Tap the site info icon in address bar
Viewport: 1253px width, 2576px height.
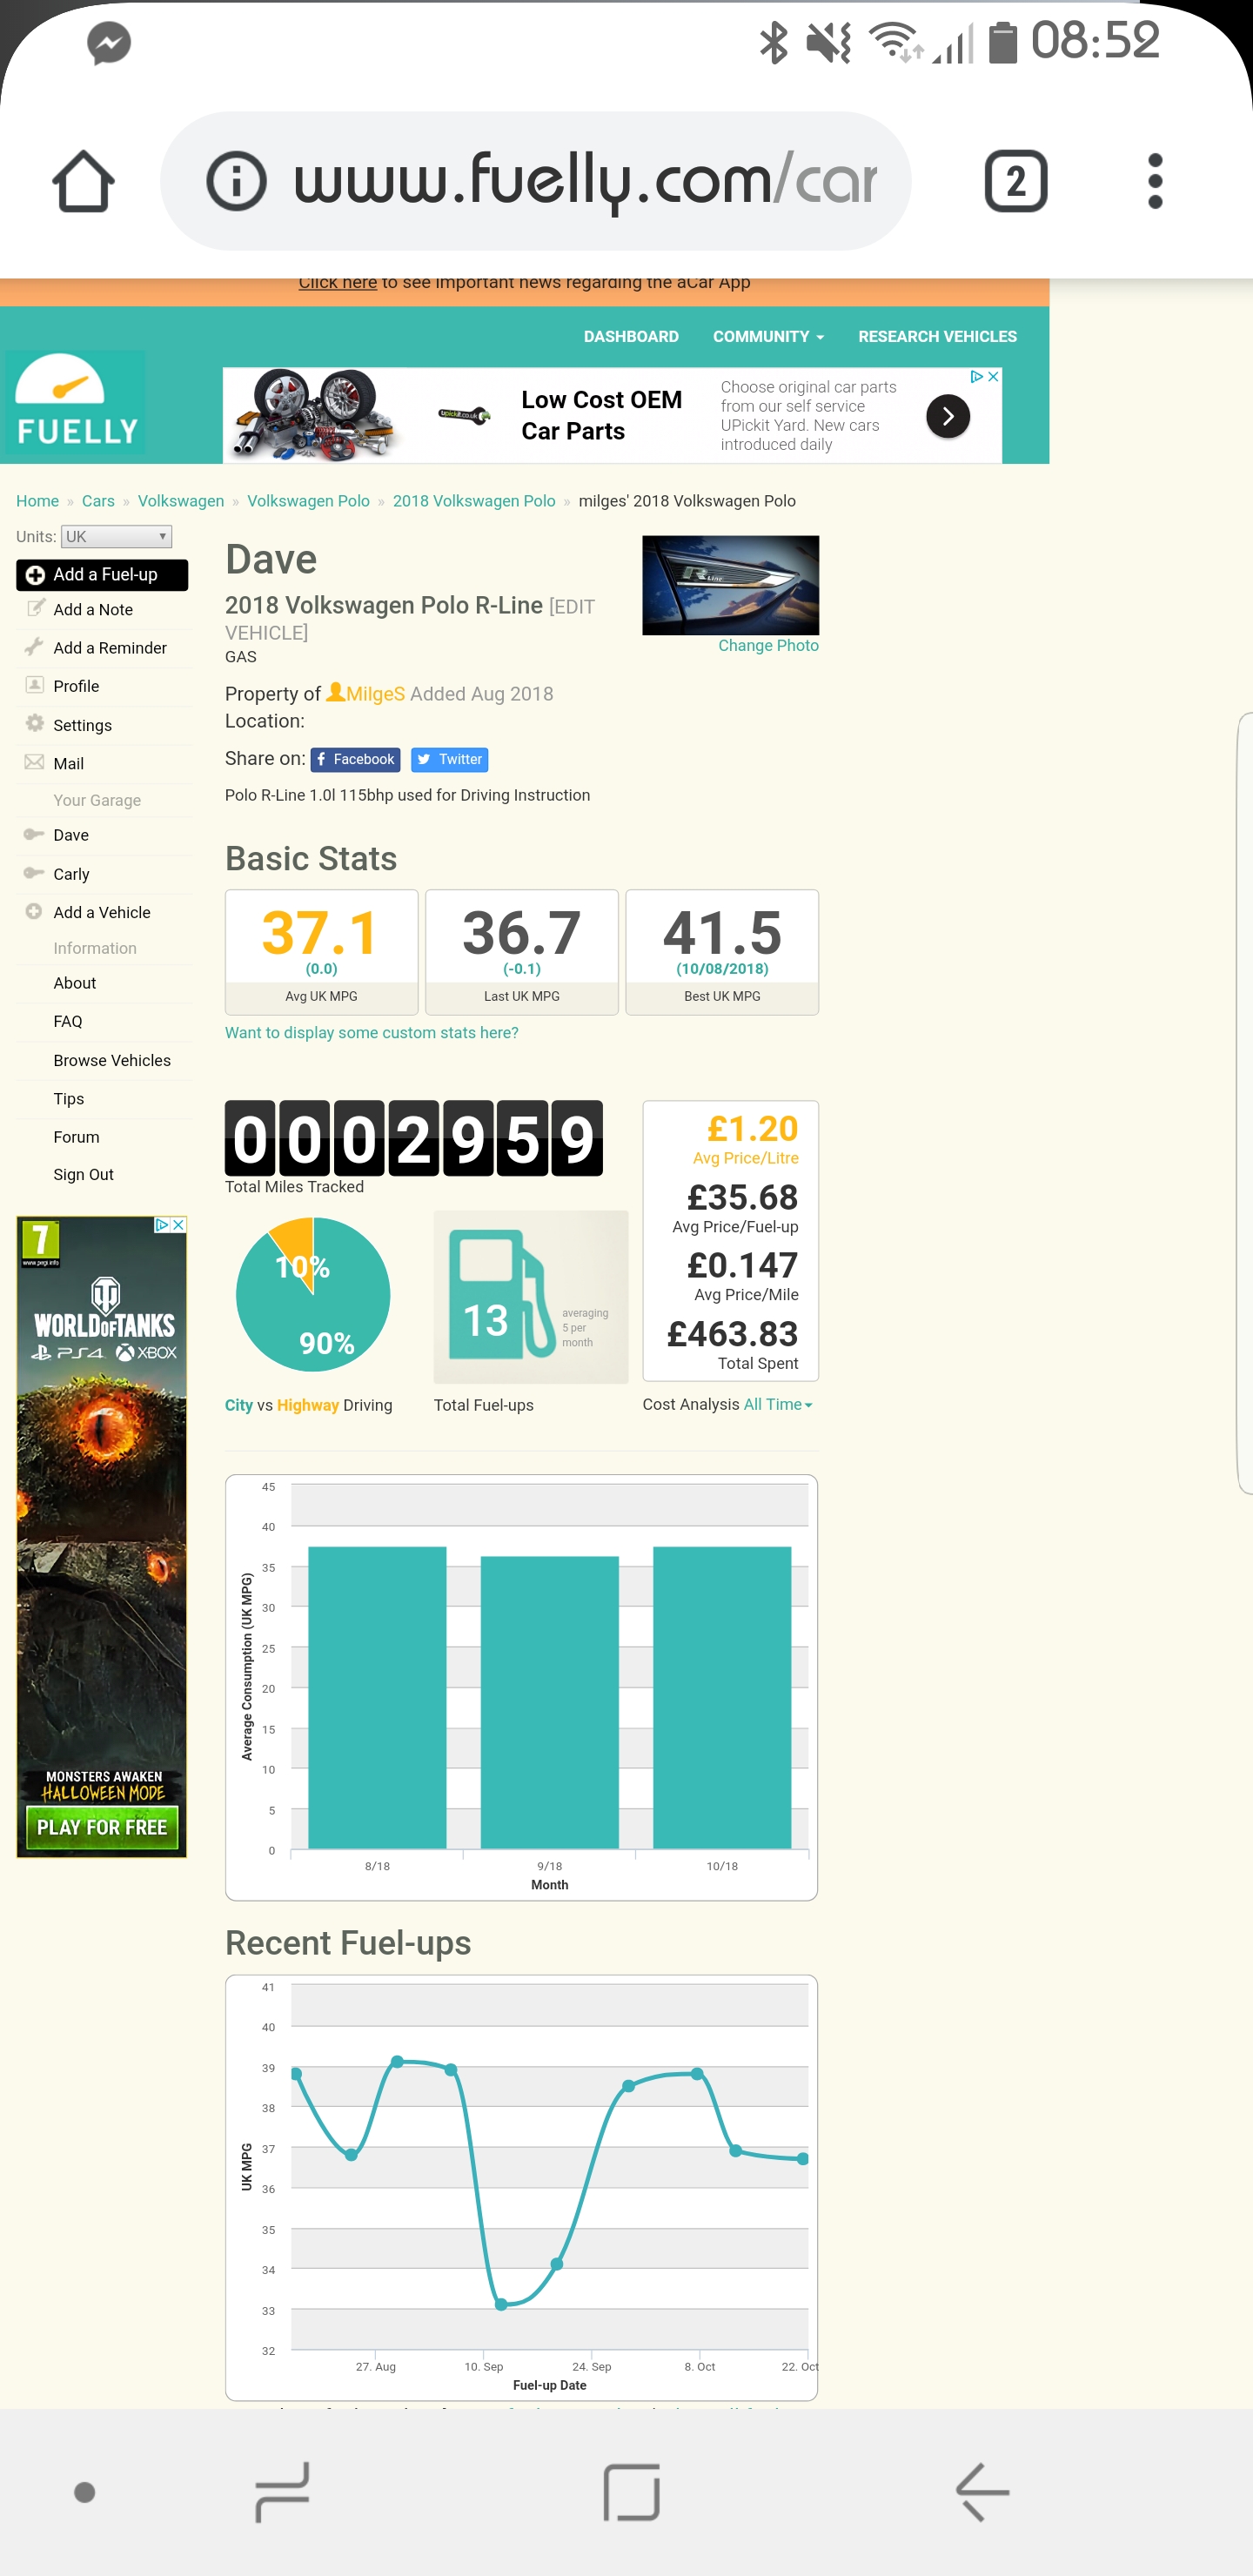[236, 181]
